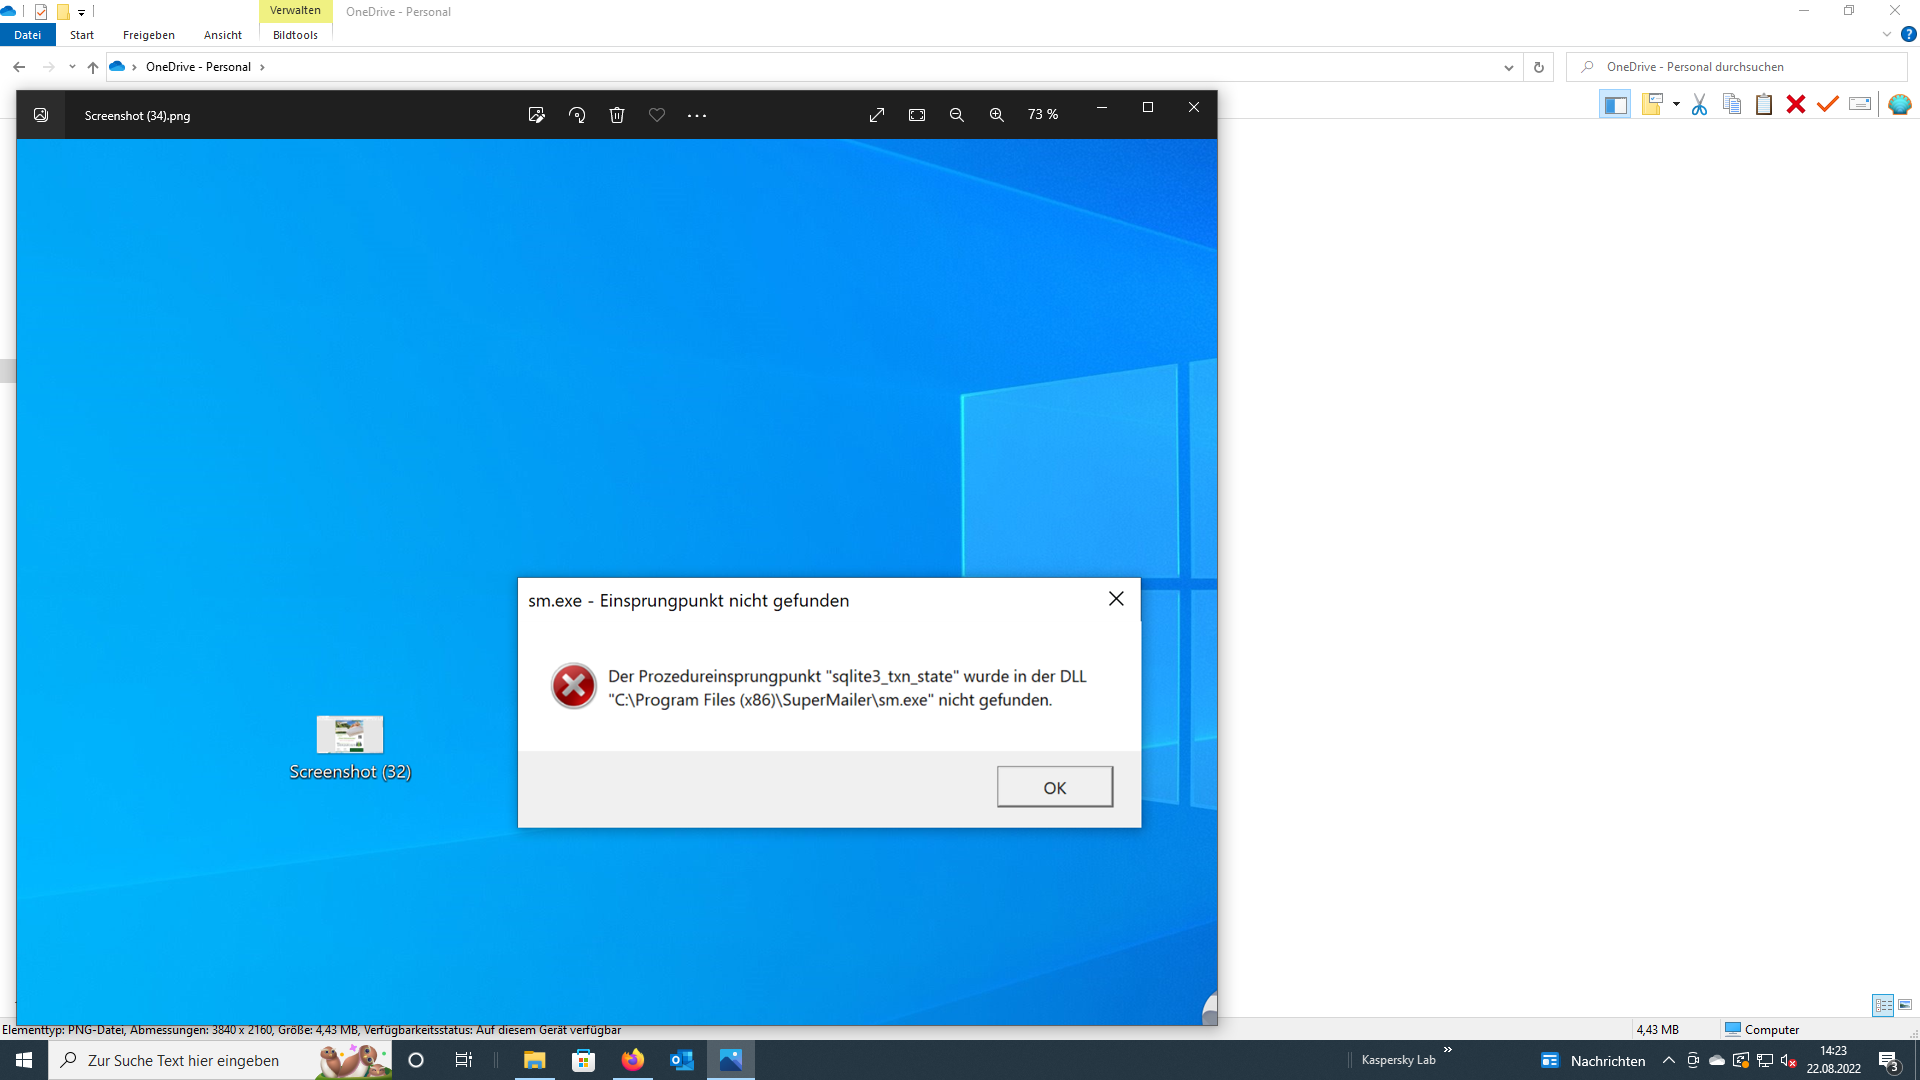
Task: Launch Firefox from taskbar
Action: click(x=633, y=1060)
